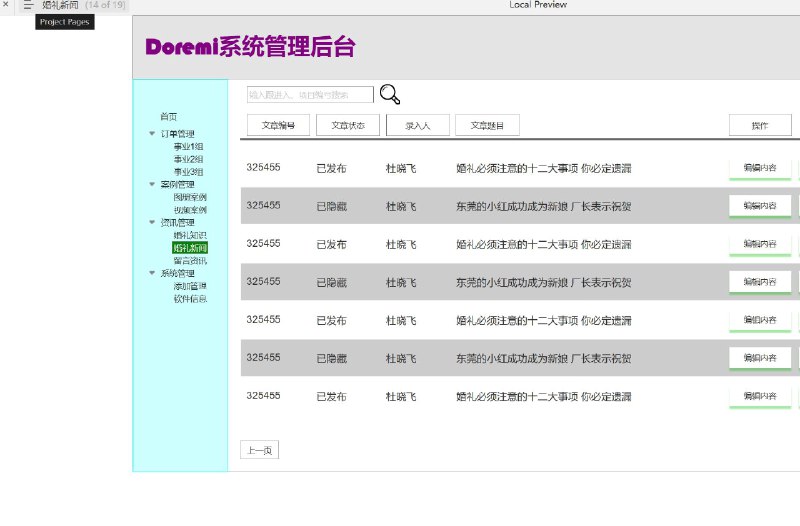Collapse the 订单管理 tree arrow
The width and height of the screenshot is (800, 526).
pos(152,134)
